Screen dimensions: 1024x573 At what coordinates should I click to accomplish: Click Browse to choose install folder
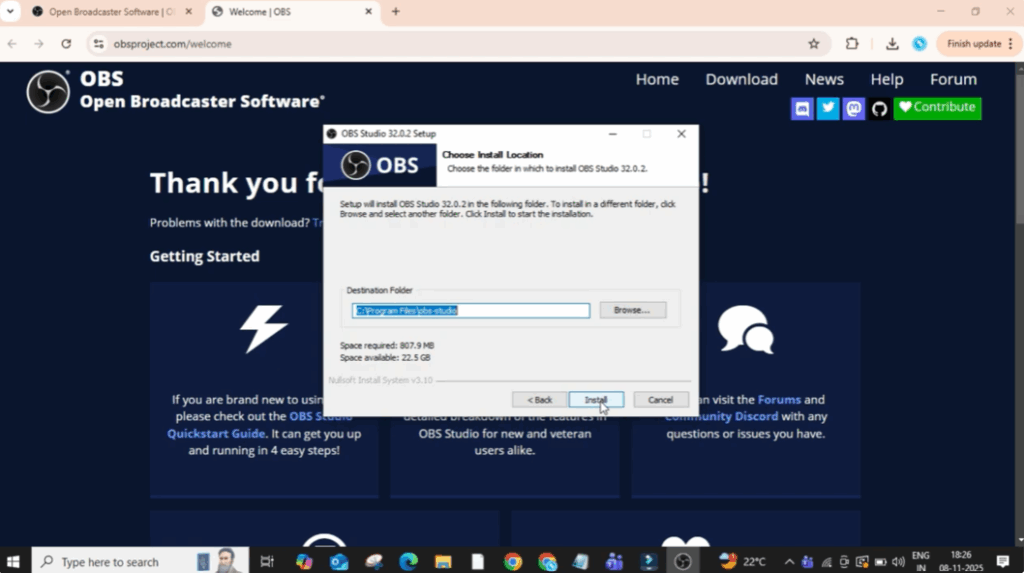coord(632,310)
